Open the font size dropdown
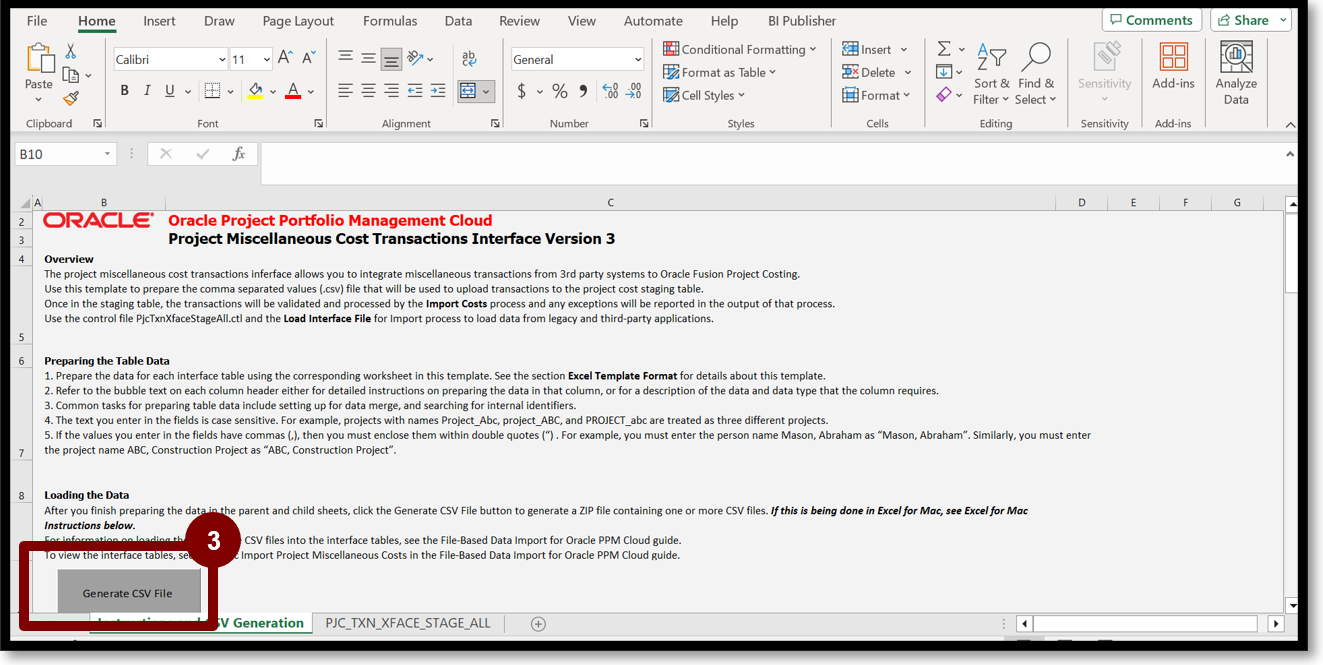This screenshot has width=1323, height=665. [x=266, y=60]
